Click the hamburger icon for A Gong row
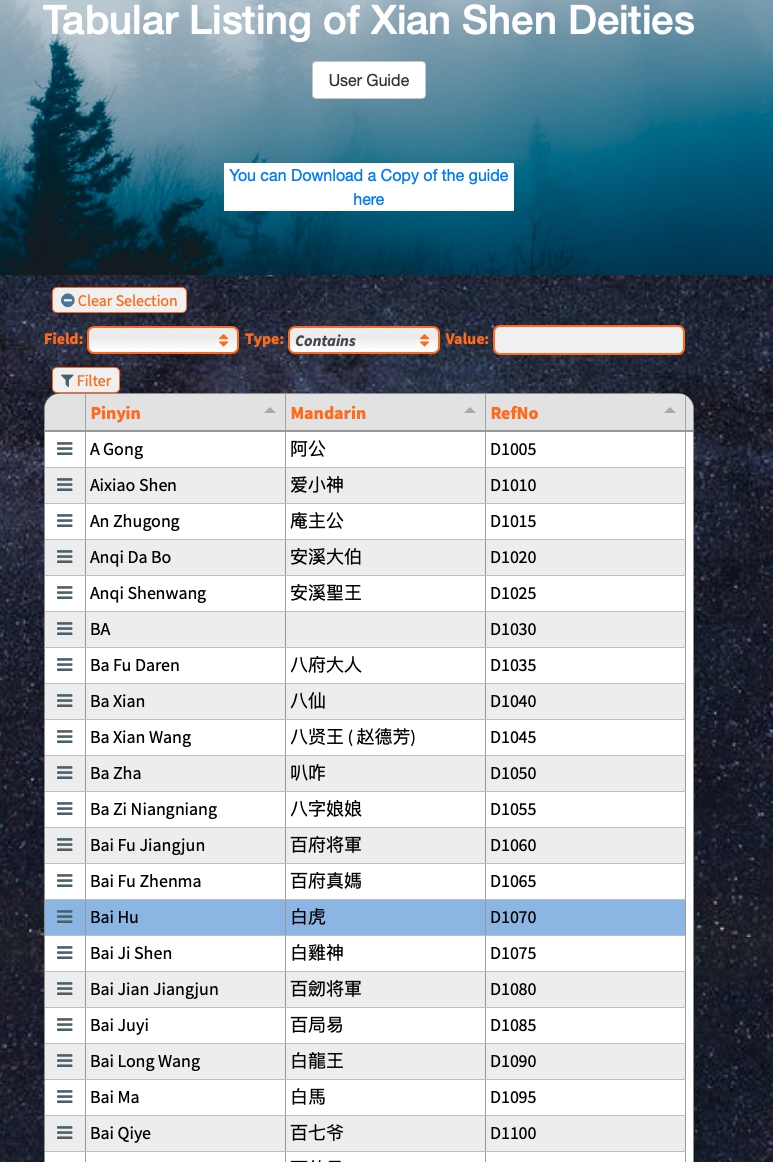This screenshot has width=773, height=1162. pos(65,449)
